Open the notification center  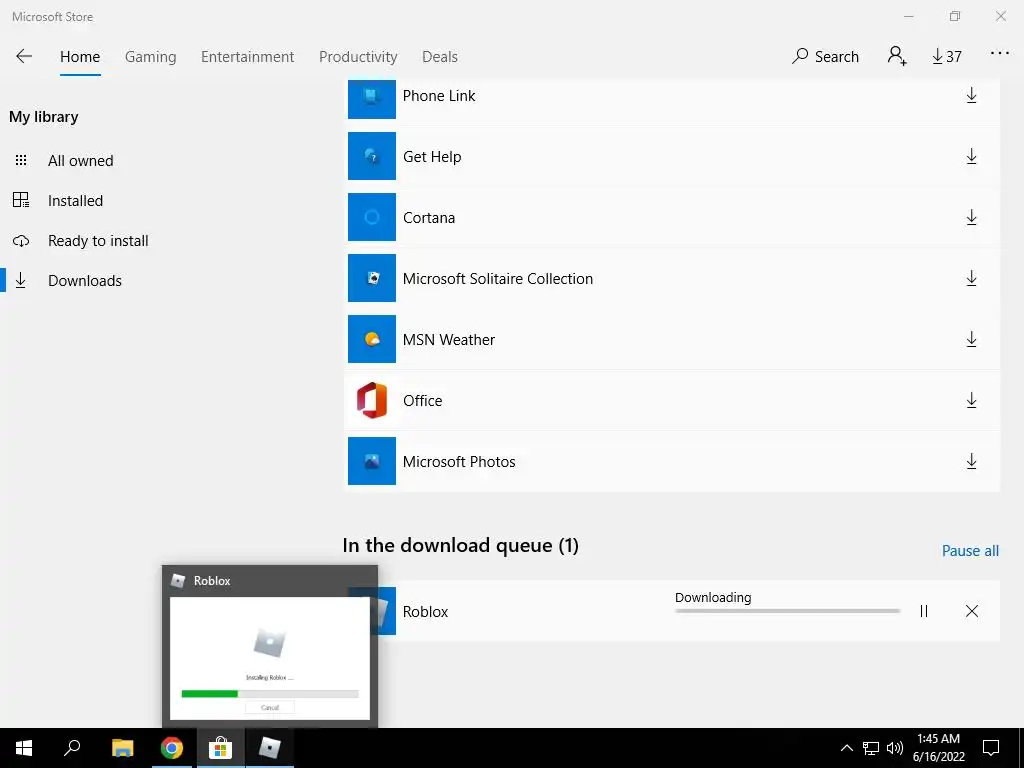point(991,748)
